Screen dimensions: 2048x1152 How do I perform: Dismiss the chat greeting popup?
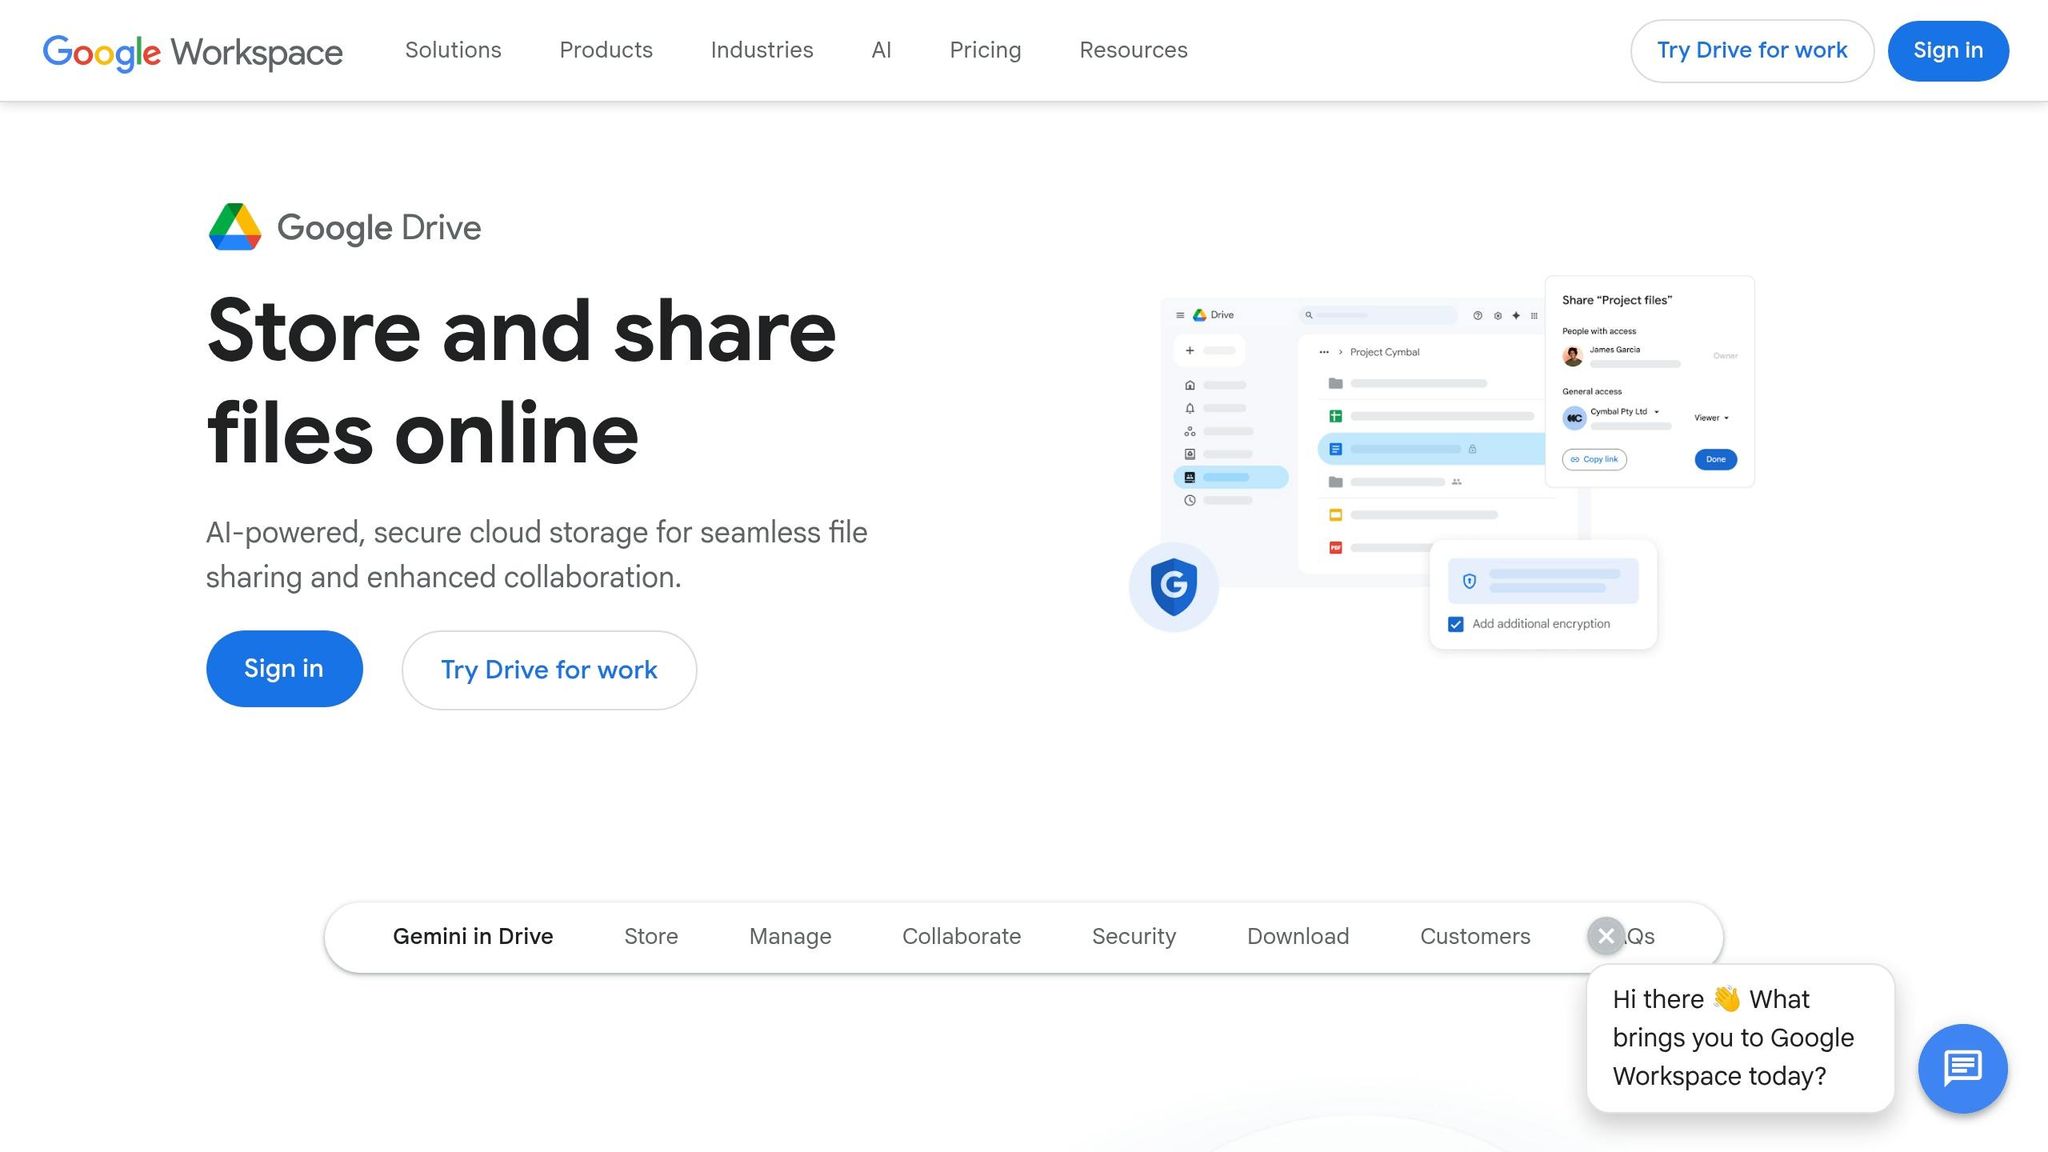point(1606,936)
